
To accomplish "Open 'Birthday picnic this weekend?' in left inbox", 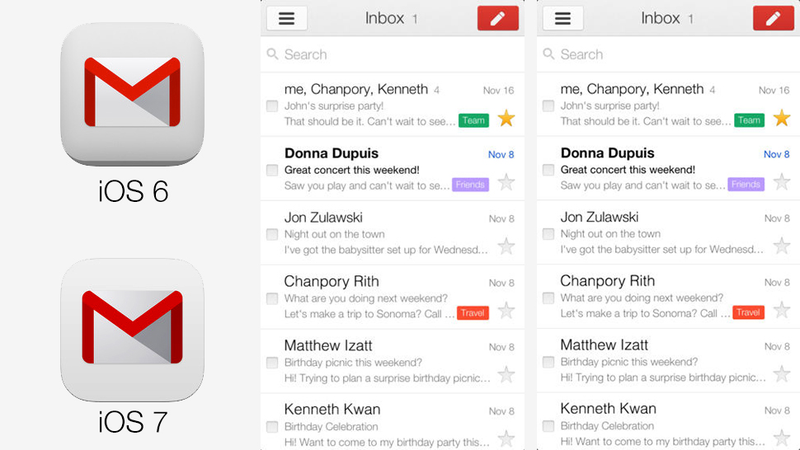I will click(x=392, y=361).
